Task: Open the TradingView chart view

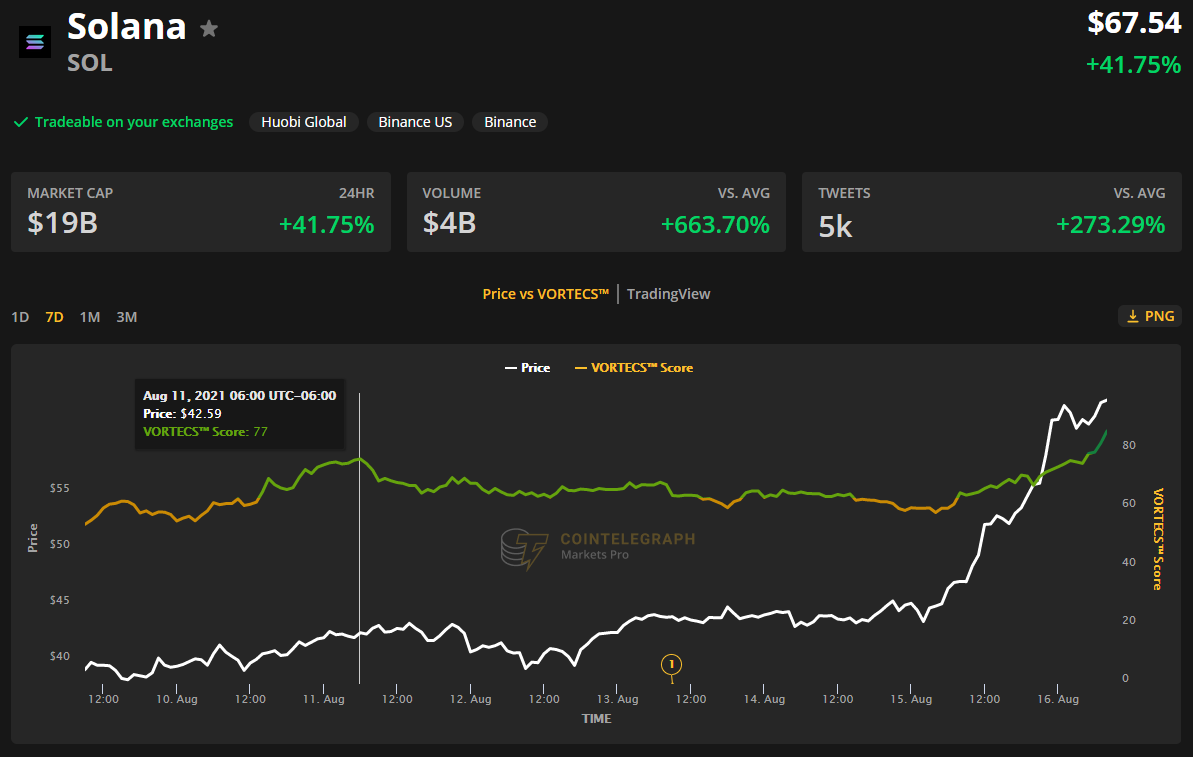Action: (x=668, y=294)
